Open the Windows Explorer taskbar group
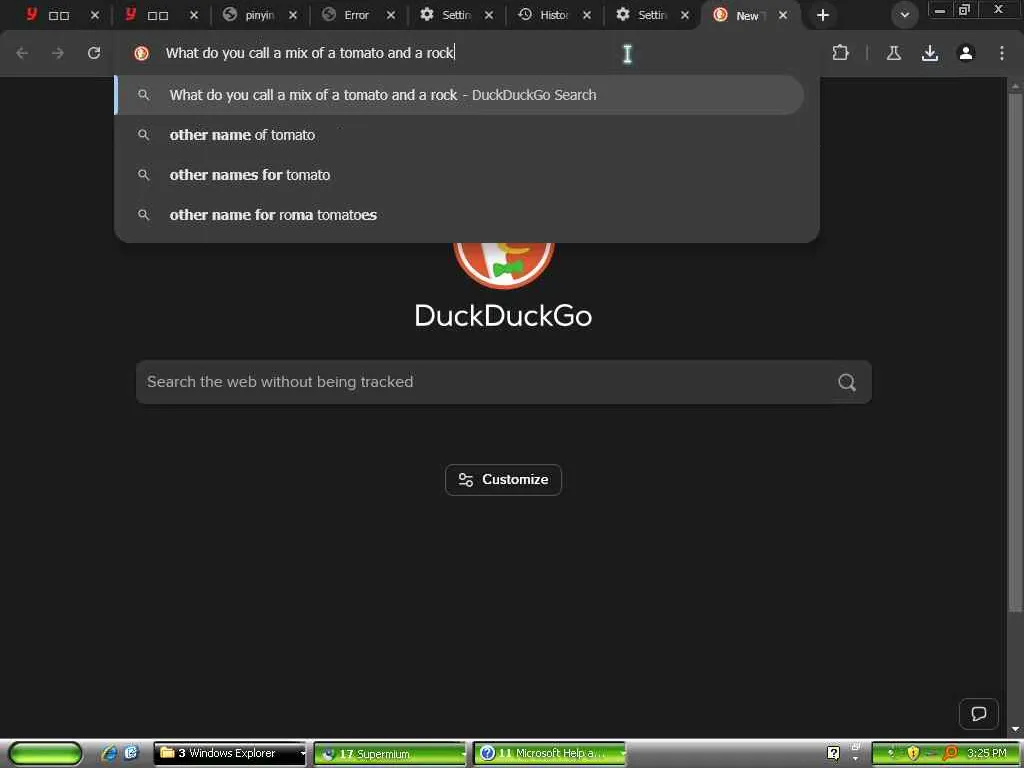Image resolution: width=1024 pixels, height=768 pixels. pyautogui.click(x=231, y=754)
